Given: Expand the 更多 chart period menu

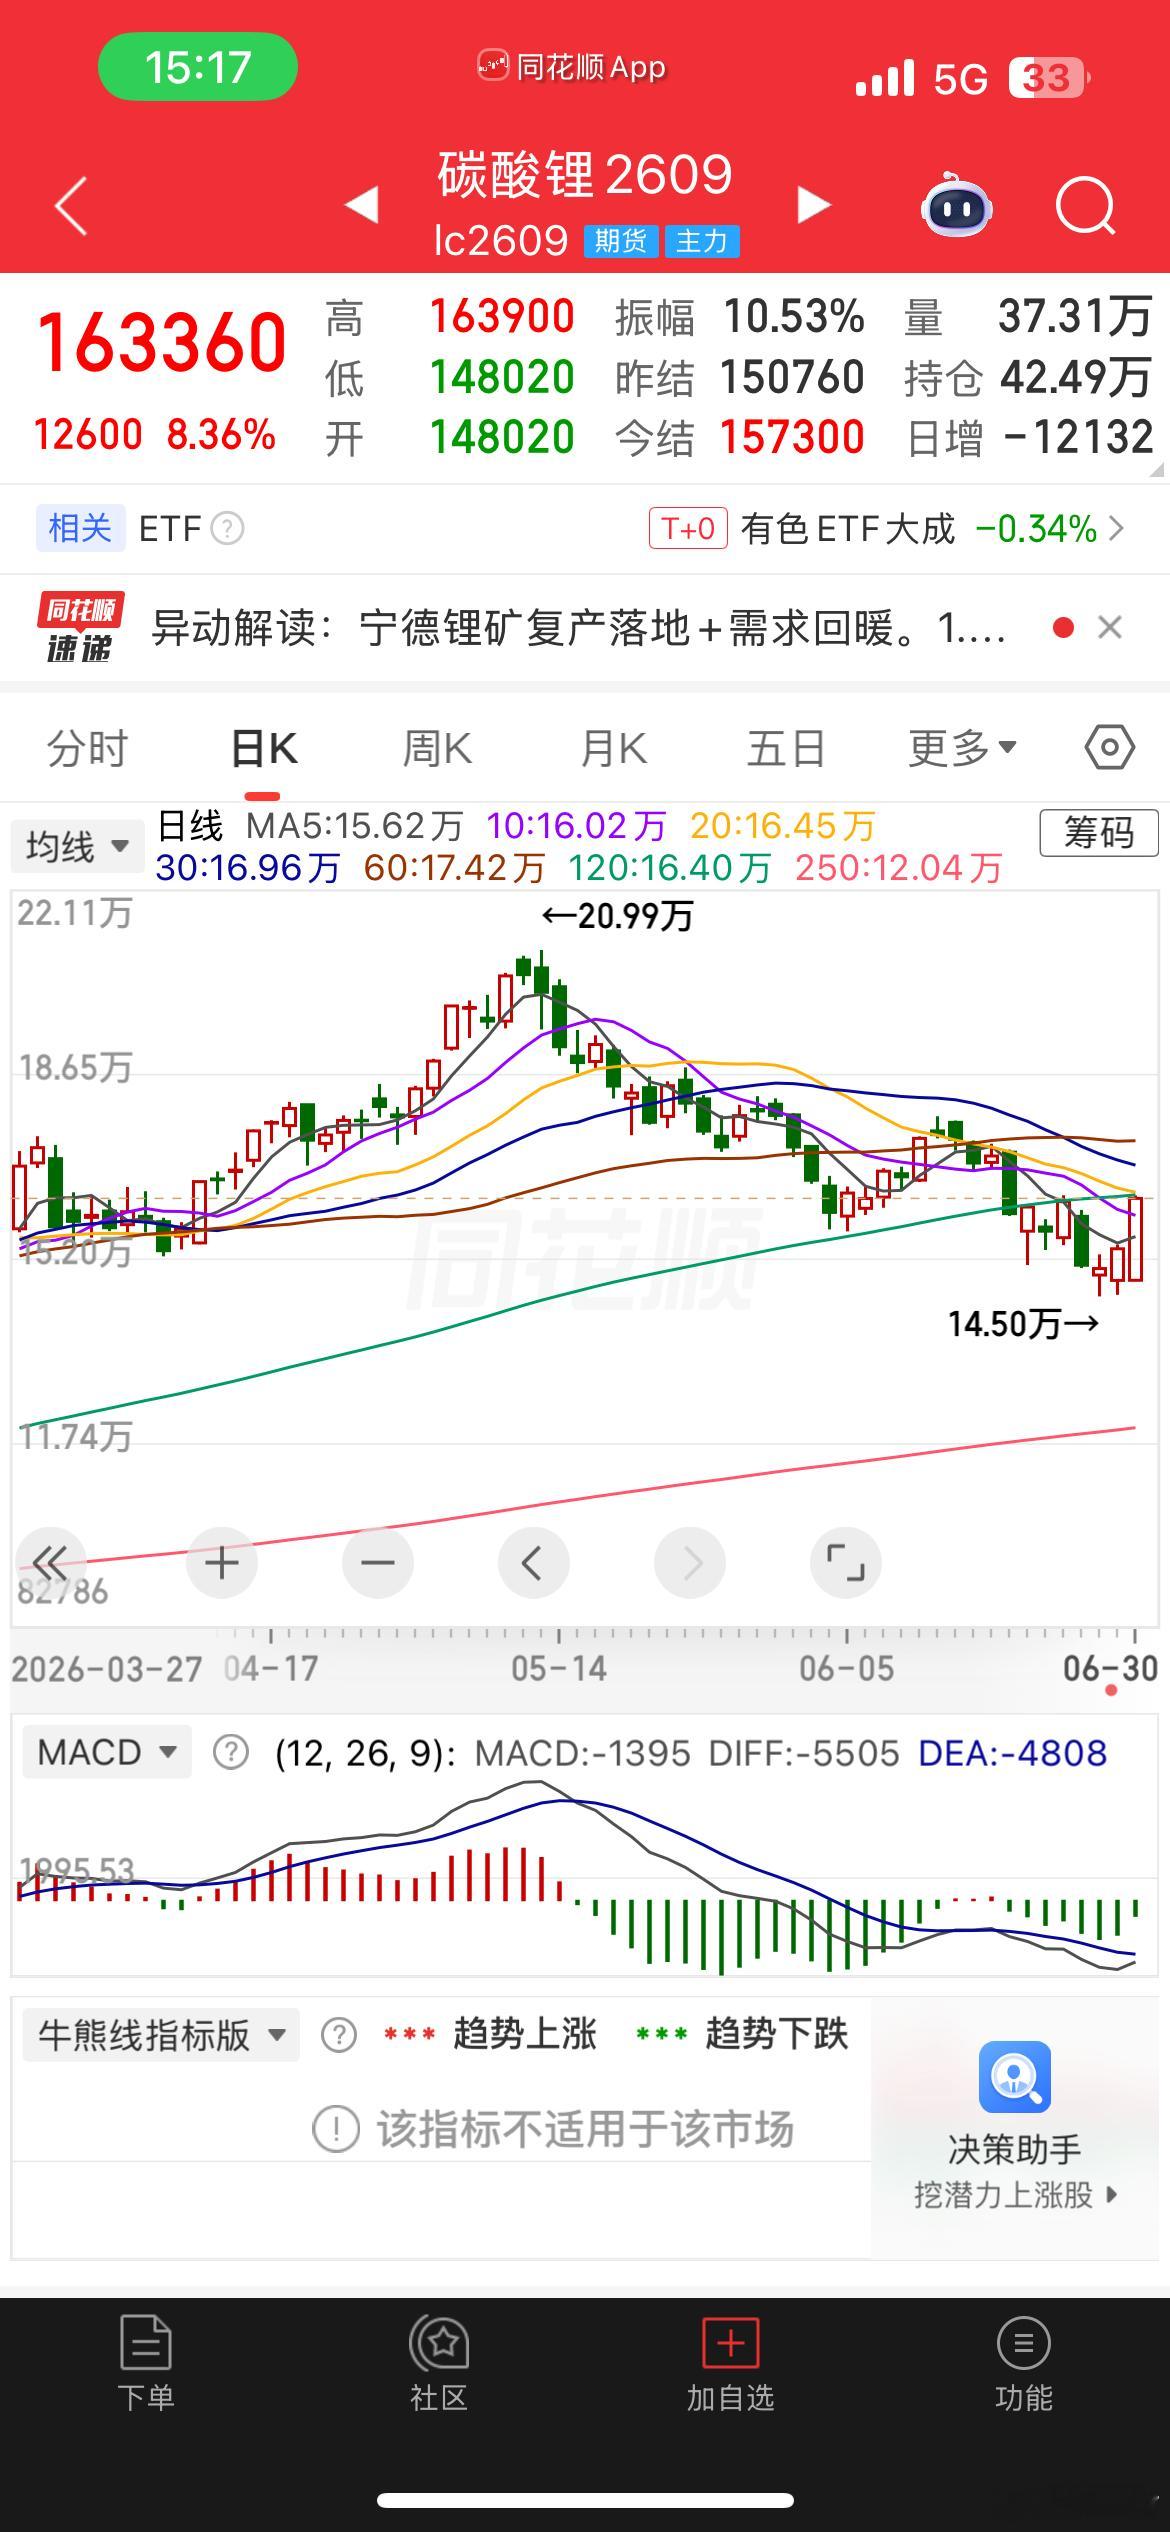Looking at the screenshot, I should [962, 748].
